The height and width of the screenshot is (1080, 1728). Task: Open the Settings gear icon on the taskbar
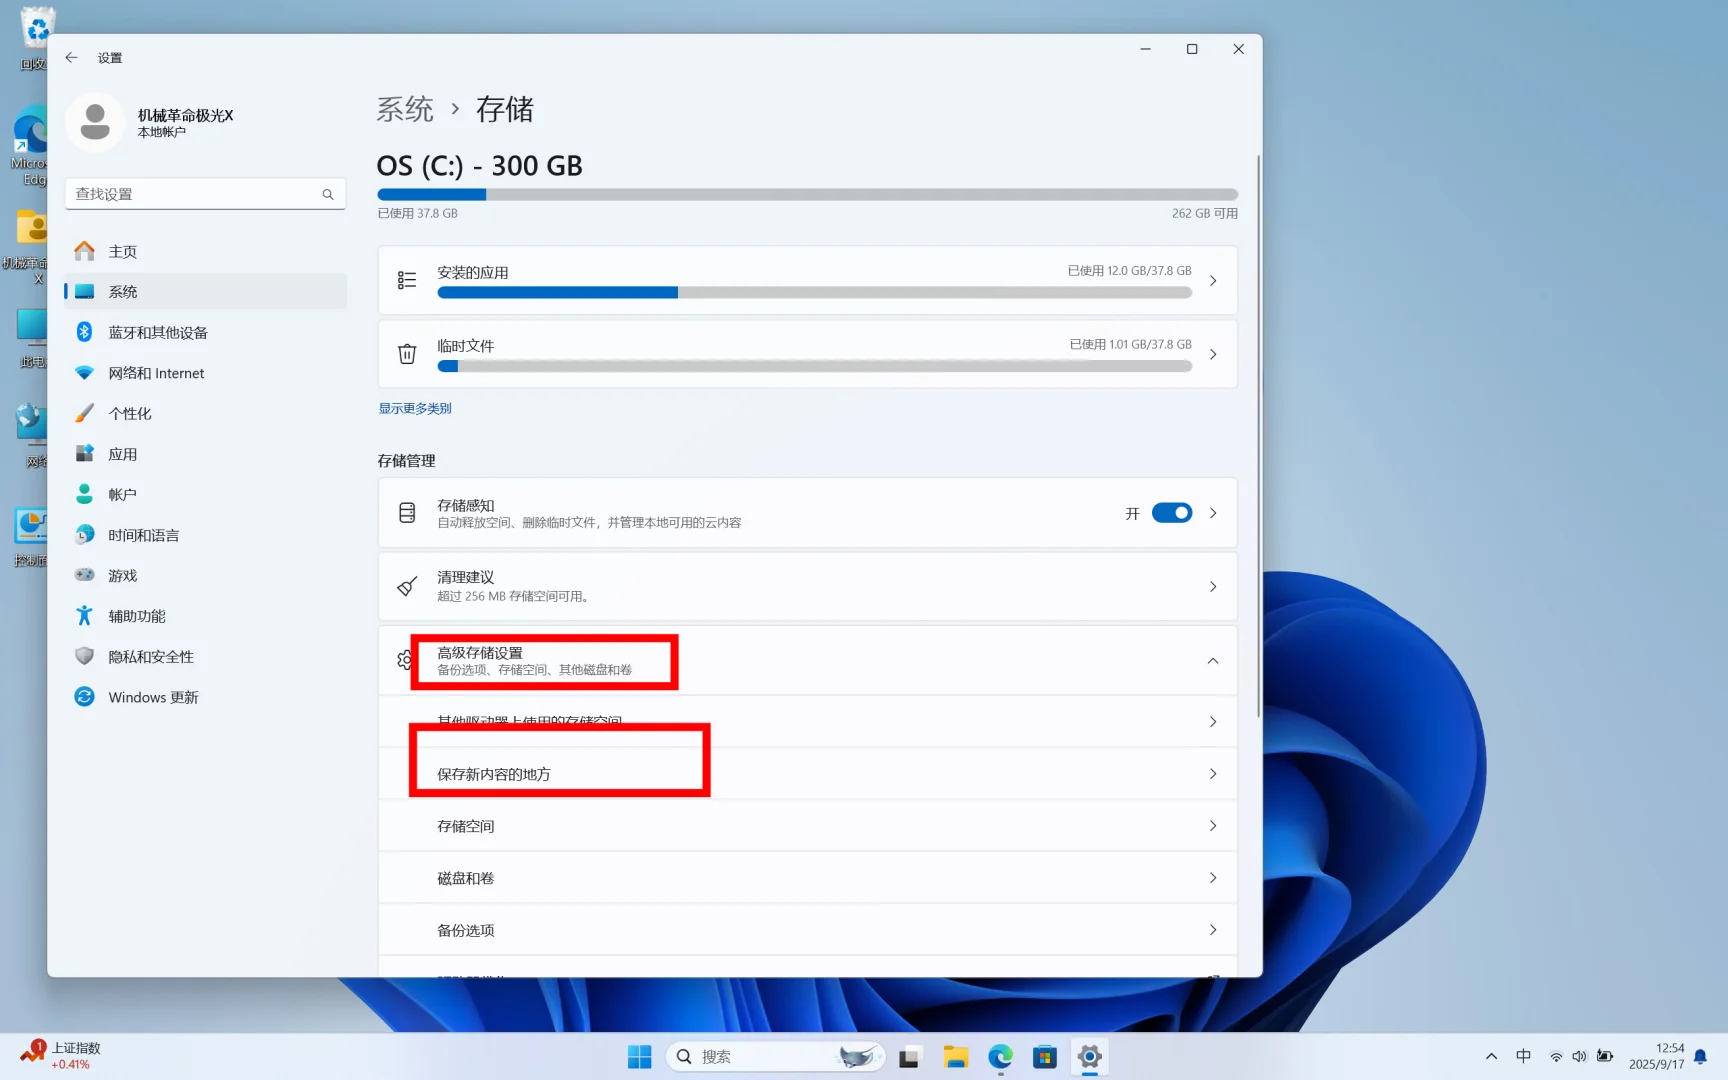point(1089,1056)
